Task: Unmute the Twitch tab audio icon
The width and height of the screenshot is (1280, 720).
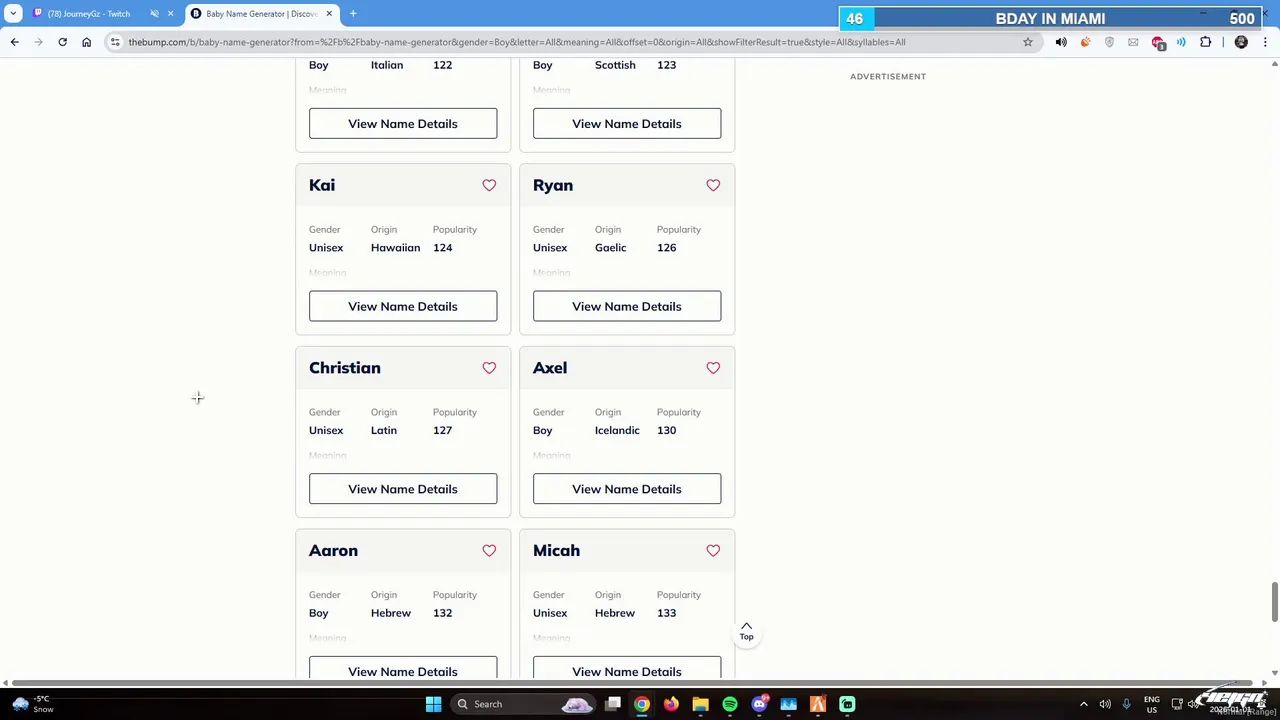Action: [x=154, y=14]
